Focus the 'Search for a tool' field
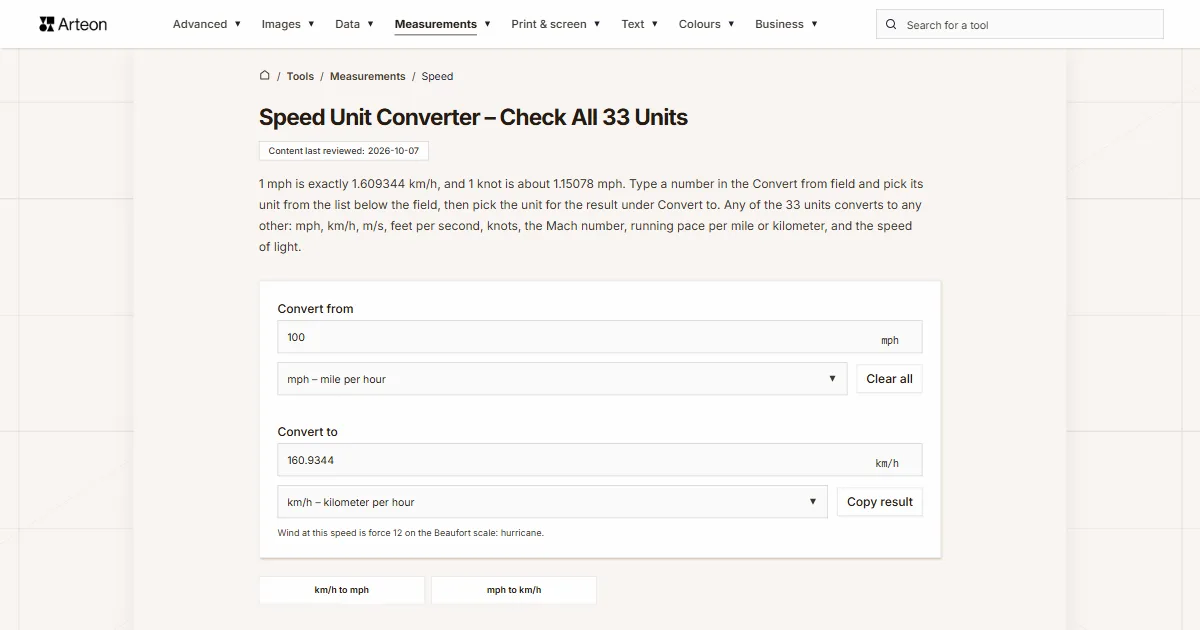The width and height of the screenshot is (1200, 630). click(x=1020, y=25)
